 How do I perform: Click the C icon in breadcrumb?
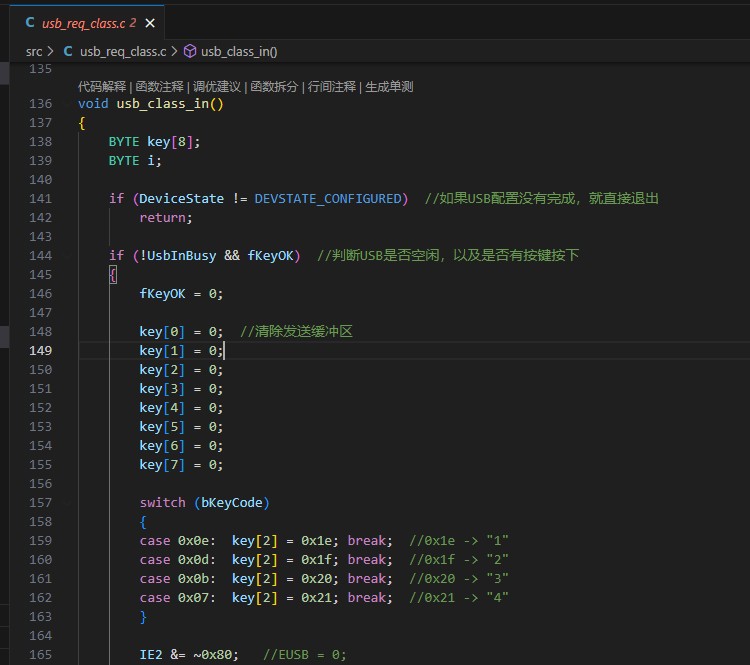point(68,51)
